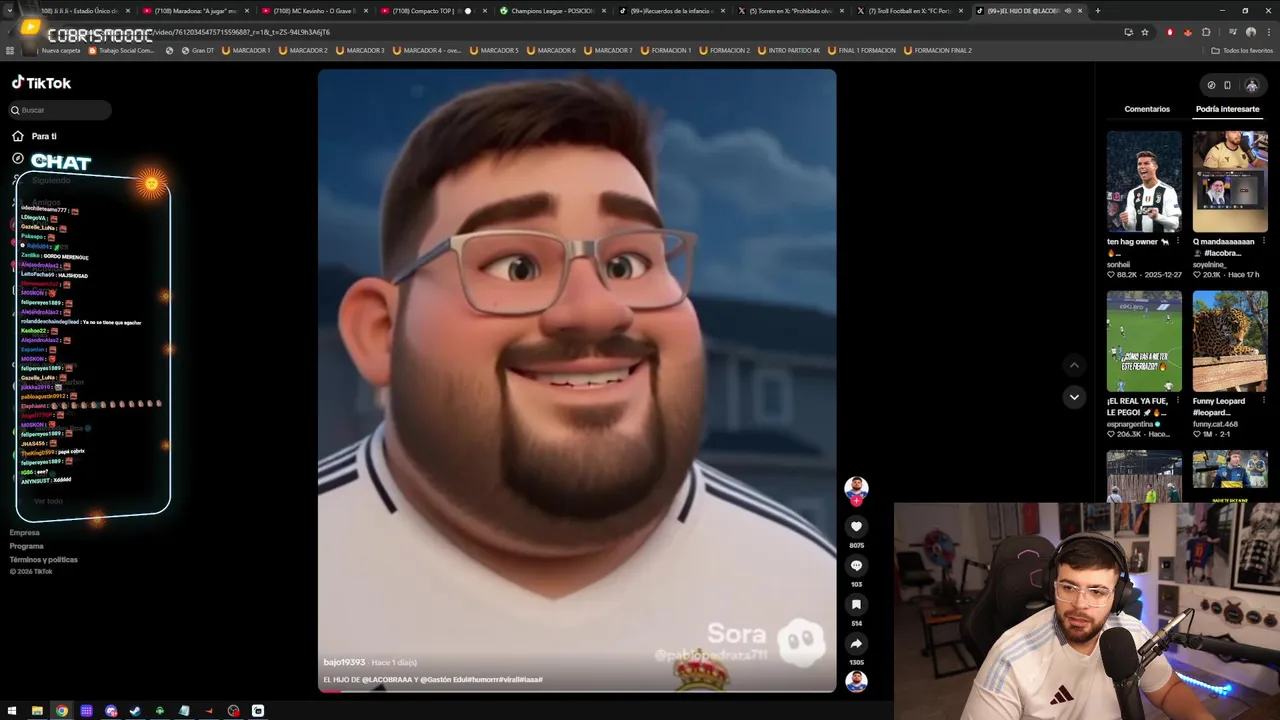Open the soyelnine_ author link
Image resolution: width=1280 pixels, height=720 pixels.
tap(1211, 265)
